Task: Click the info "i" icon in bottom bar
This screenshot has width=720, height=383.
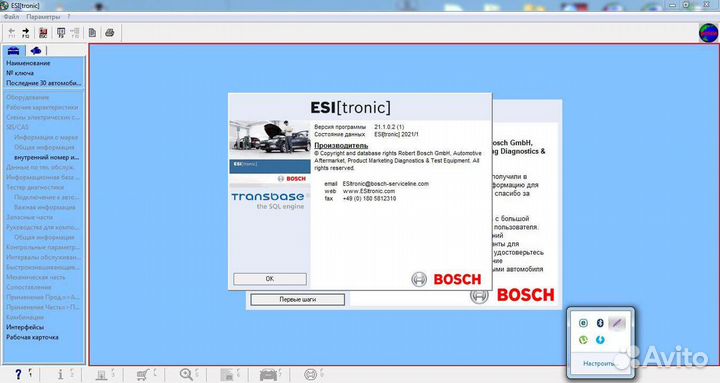Action: coord(60,375)
